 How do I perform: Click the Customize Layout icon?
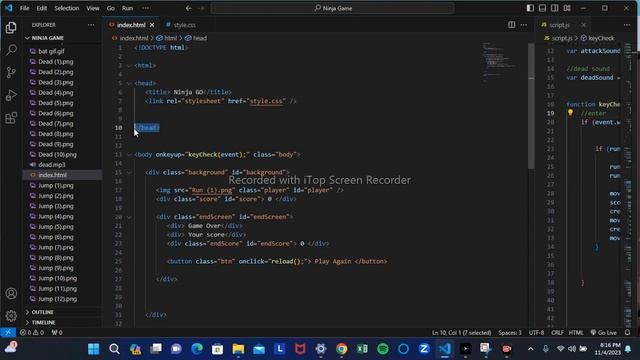pyautogui.click(x=567, y=8)
